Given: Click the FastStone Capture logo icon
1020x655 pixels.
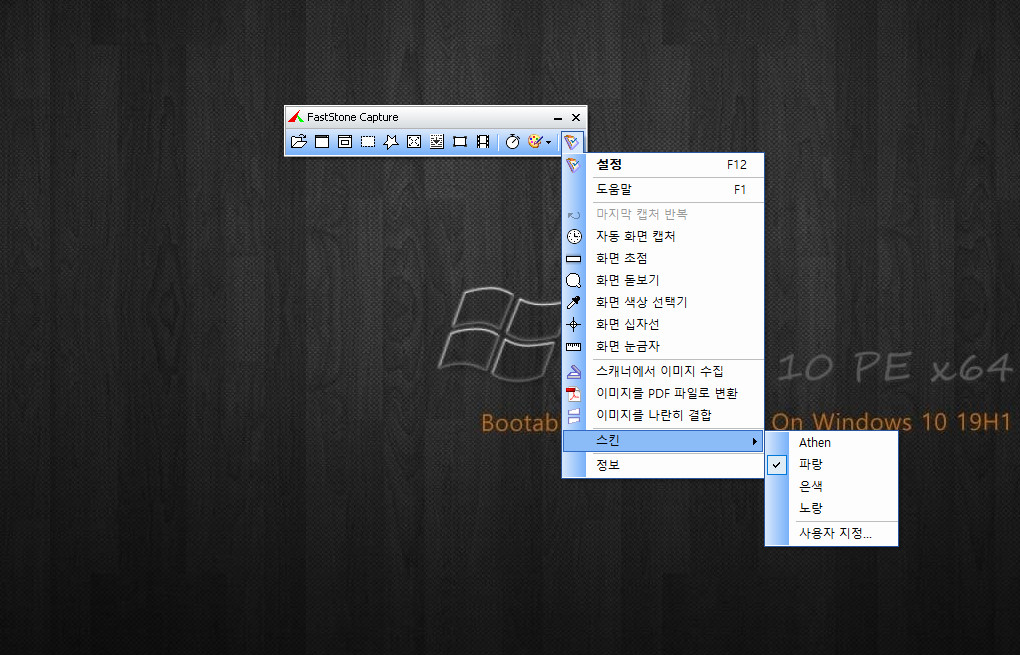Looking at the screenshot, I should pyautogui.click(x=296, y=117).
